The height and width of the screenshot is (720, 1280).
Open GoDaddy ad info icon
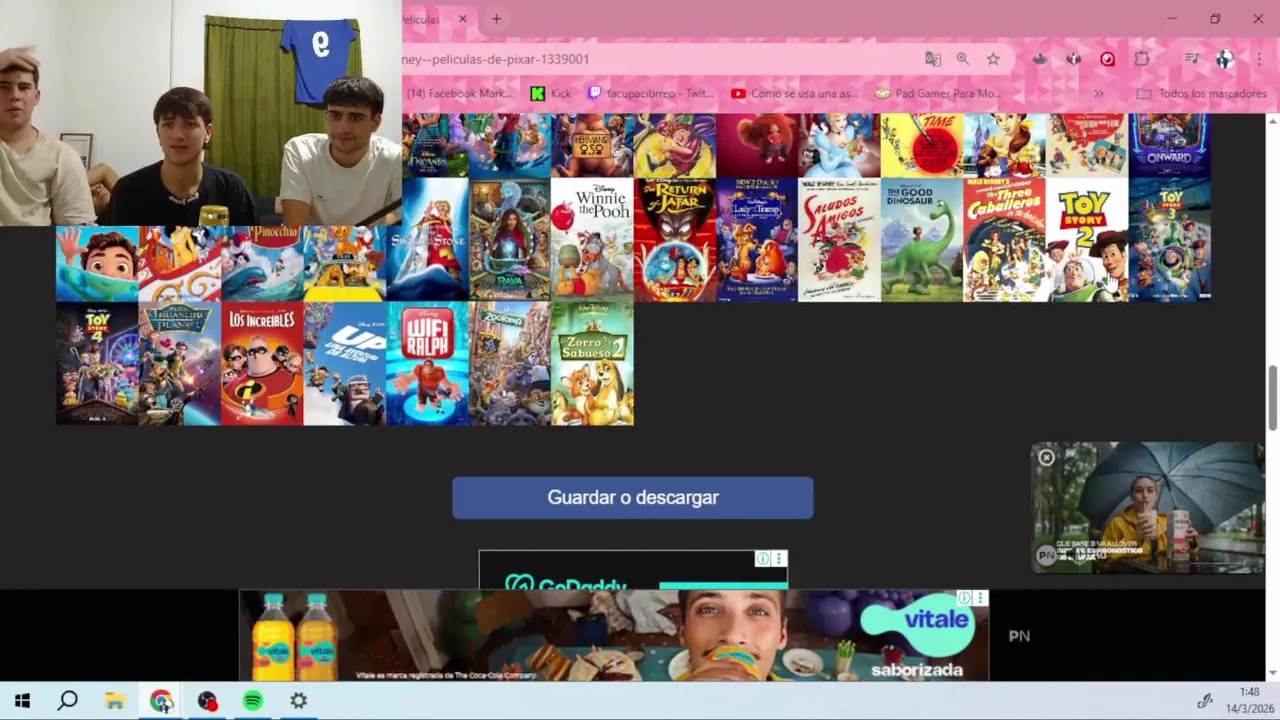(763, 559)
